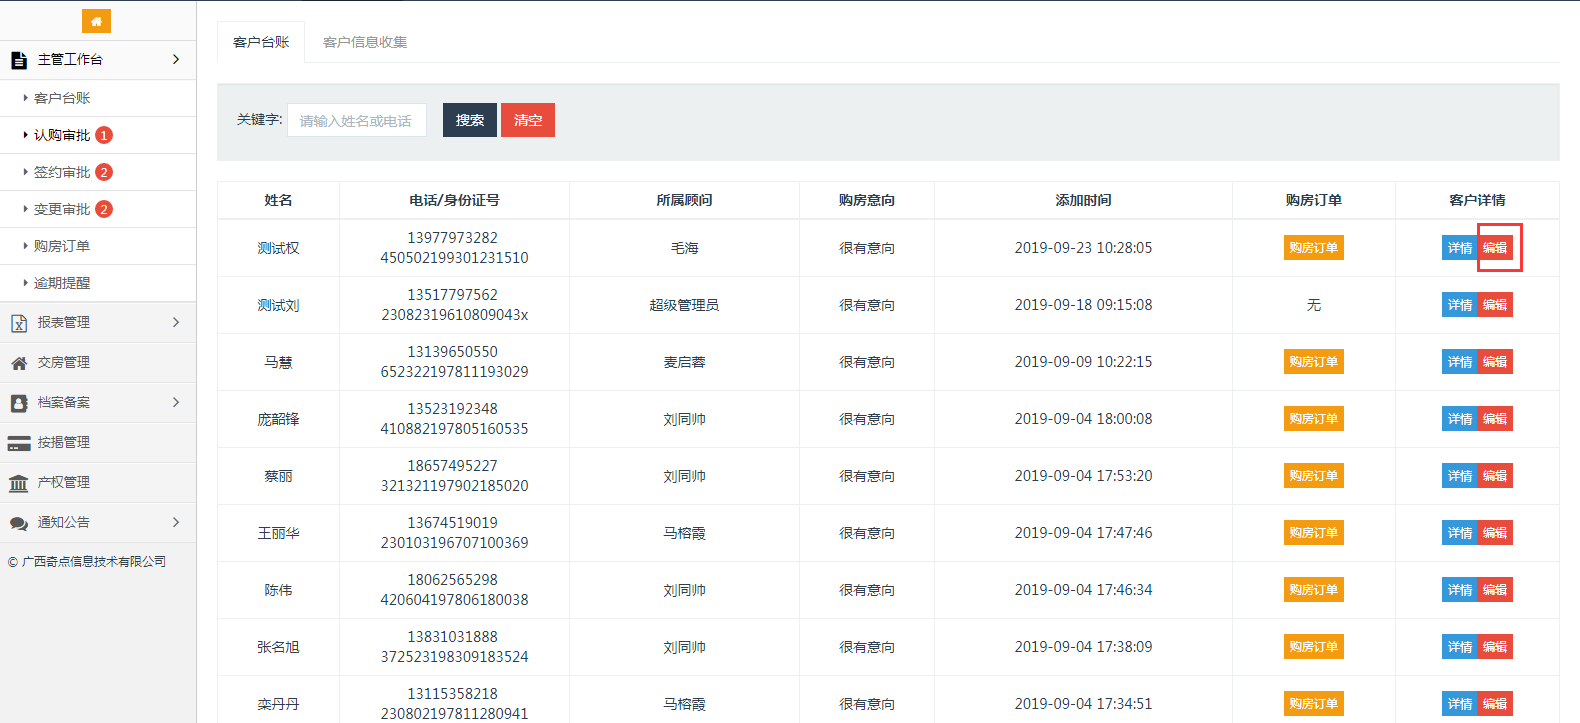Open 购房订单 for 张名旭
Viewport: 1580px width, 723px height.
click(1314, 647)
